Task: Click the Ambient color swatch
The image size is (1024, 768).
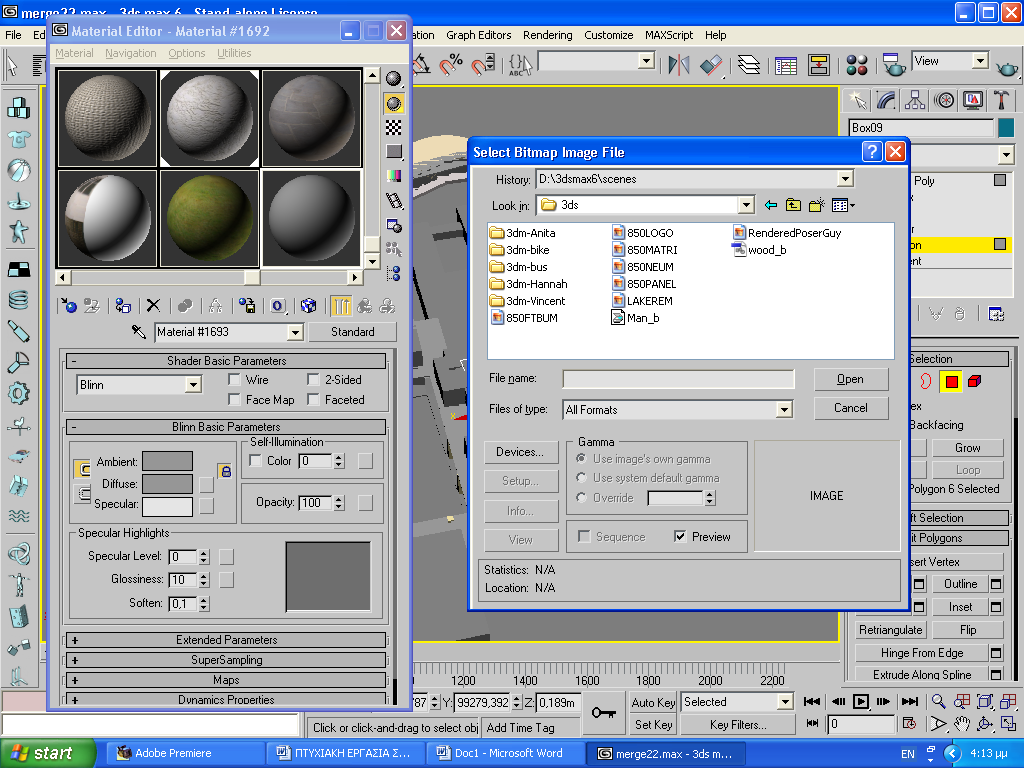Action: tap(168, 461)
